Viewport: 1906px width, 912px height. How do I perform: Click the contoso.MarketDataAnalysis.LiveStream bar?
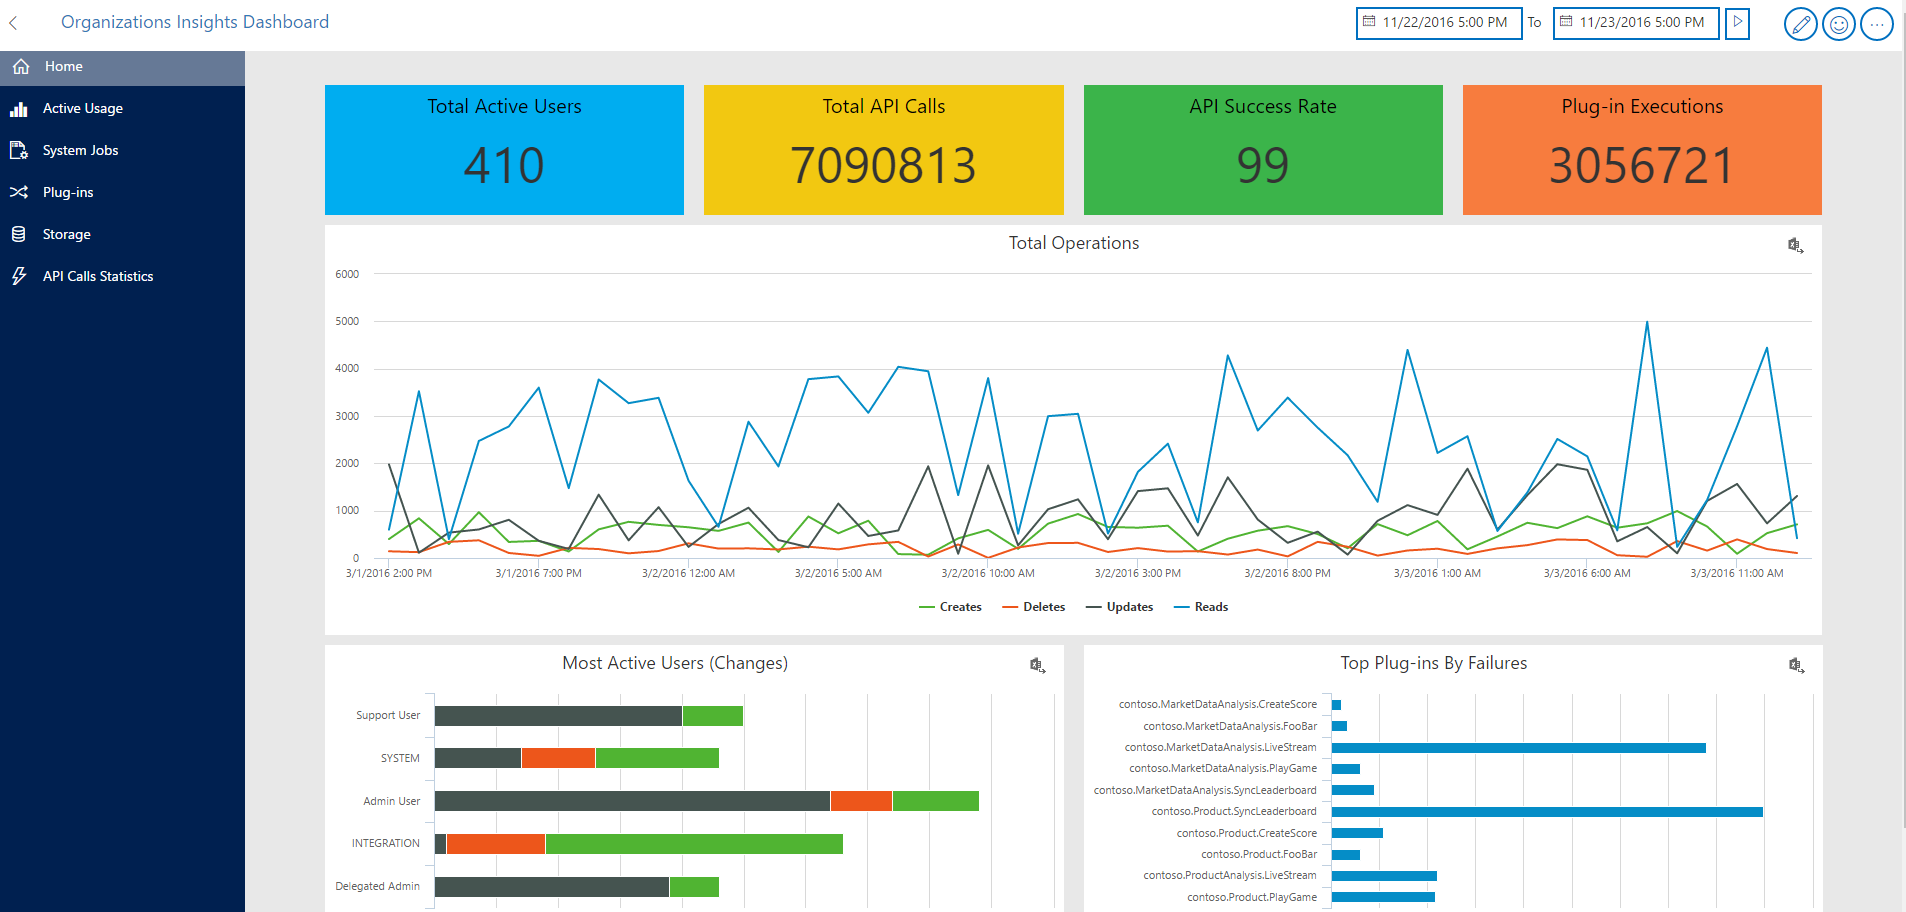(x=1519, y=748)
